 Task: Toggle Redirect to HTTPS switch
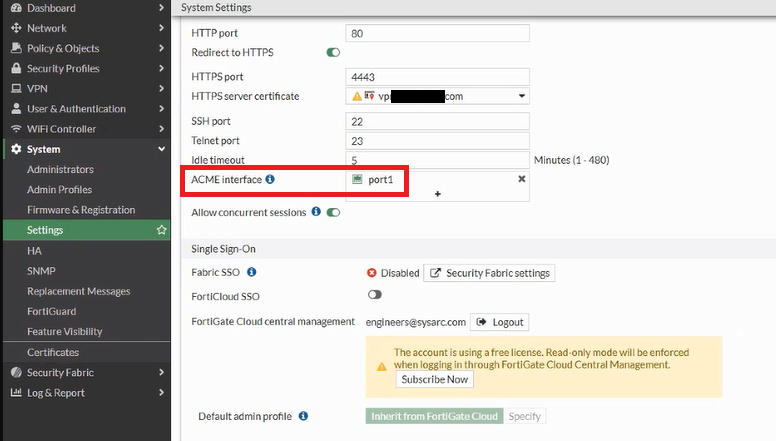pos(333,52)
